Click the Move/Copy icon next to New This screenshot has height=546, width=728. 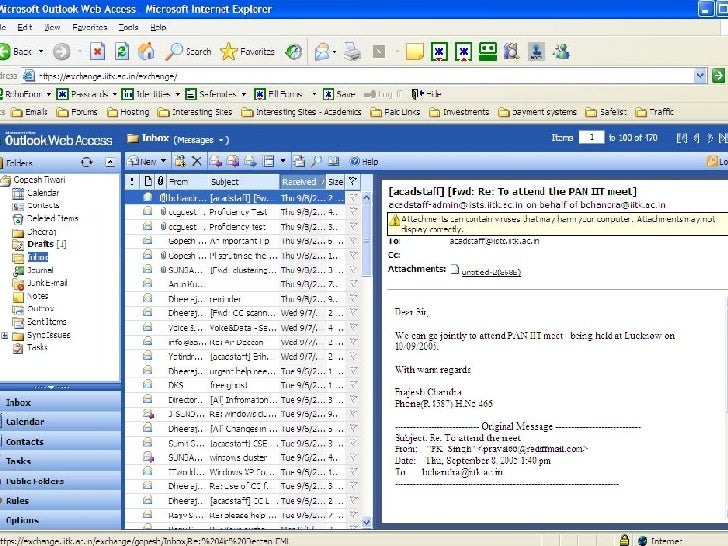180,162
